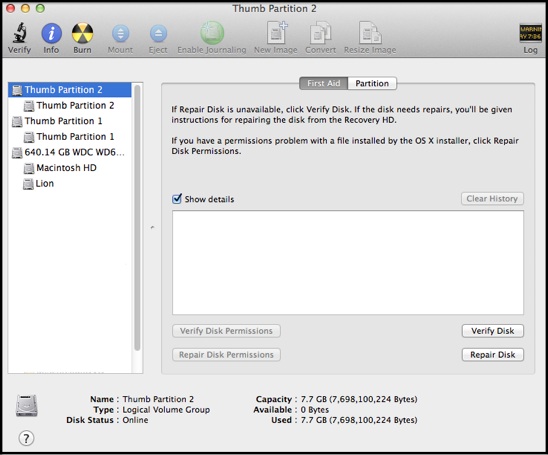Click the Repair Disk Permissions button

(x=226, y=355)
